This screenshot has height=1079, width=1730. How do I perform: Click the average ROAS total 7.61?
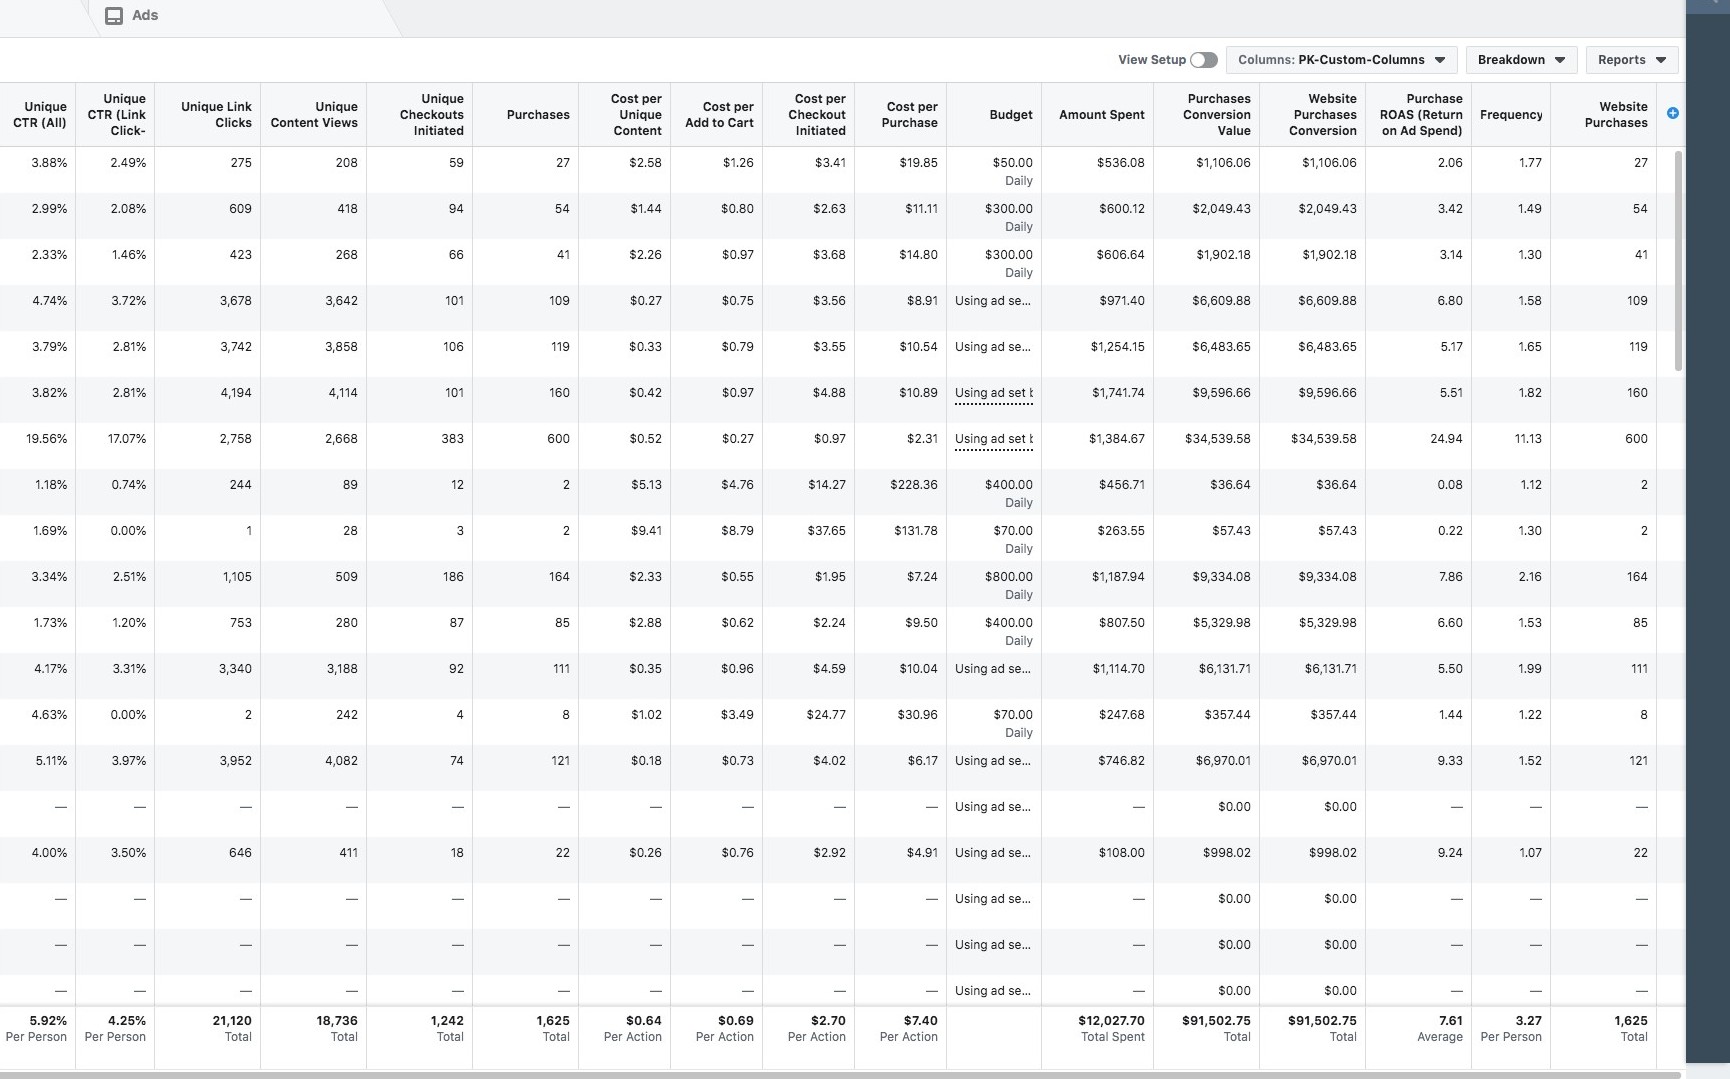1450,1021
